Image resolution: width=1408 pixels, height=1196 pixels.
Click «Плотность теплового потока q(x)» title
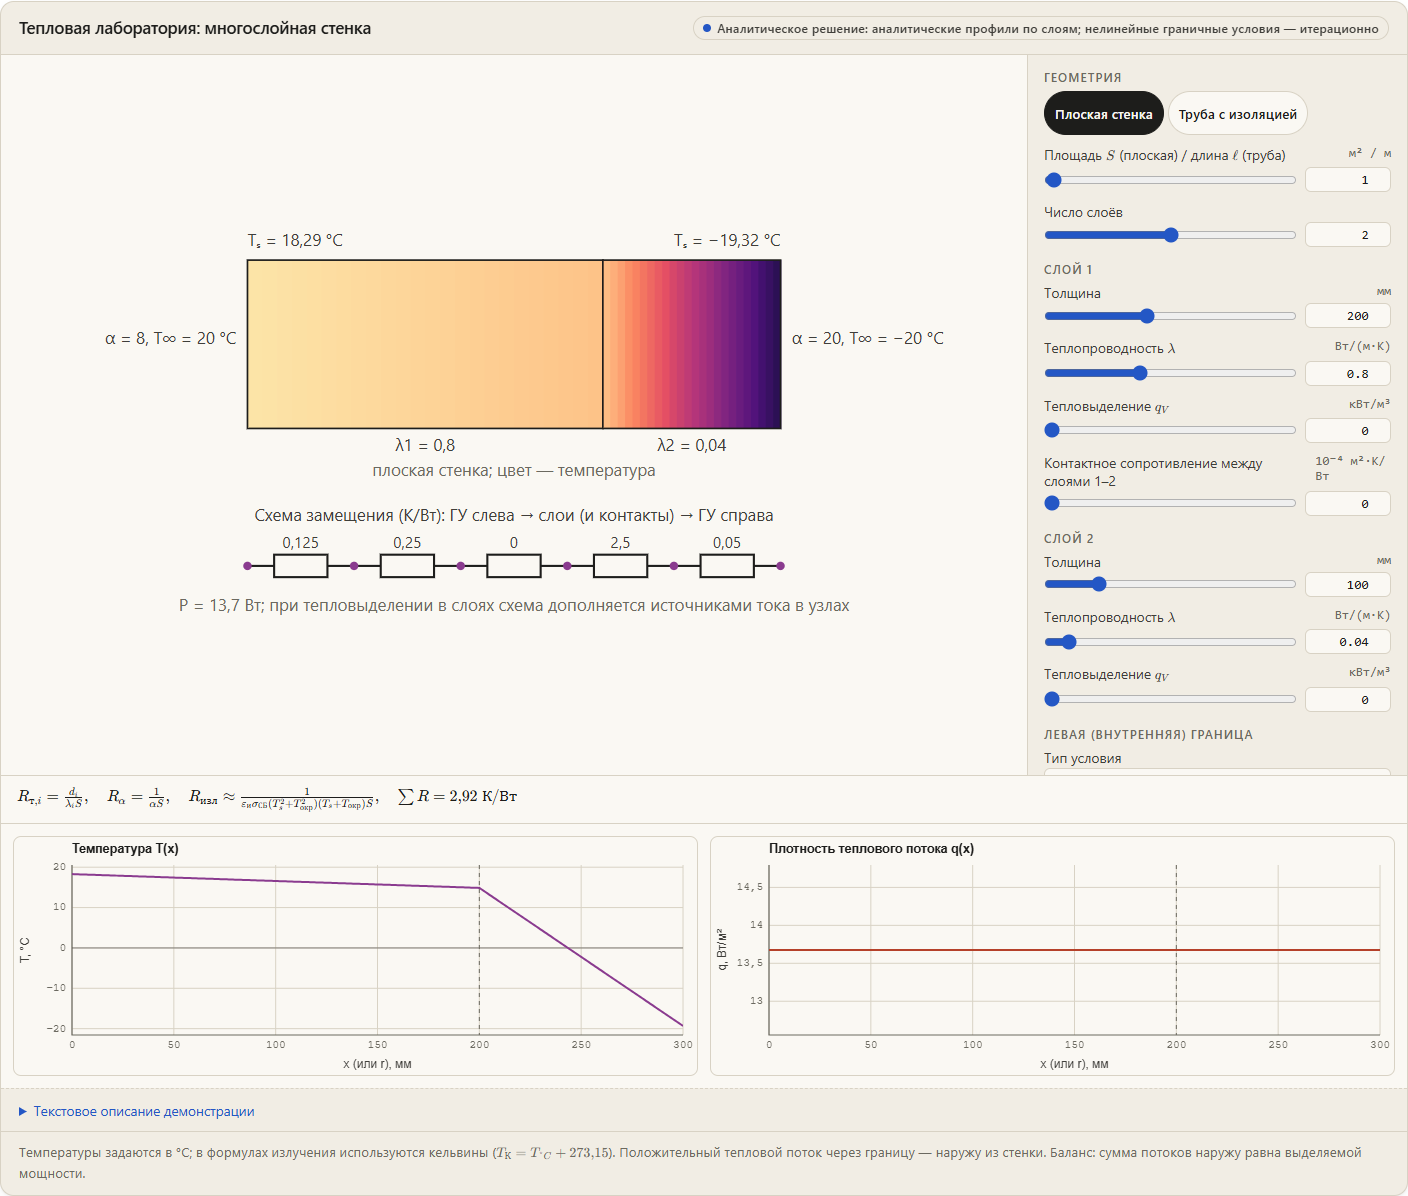click(x=871, y=848)
